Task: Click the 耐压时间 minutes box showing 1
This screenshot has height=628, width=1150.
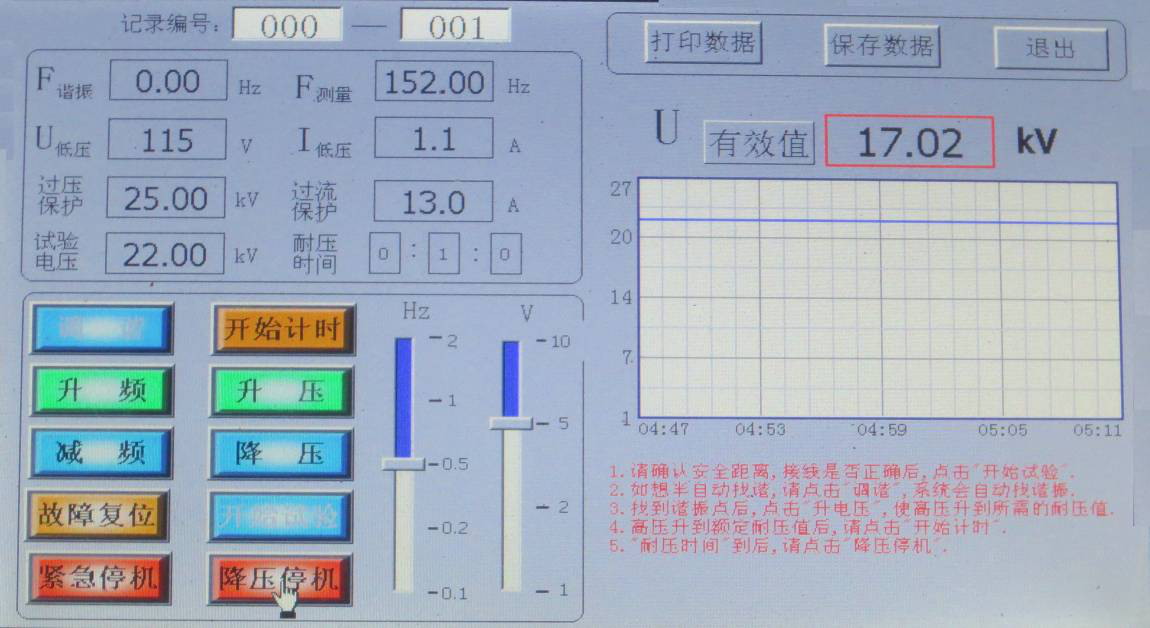Action: point(443,254)
